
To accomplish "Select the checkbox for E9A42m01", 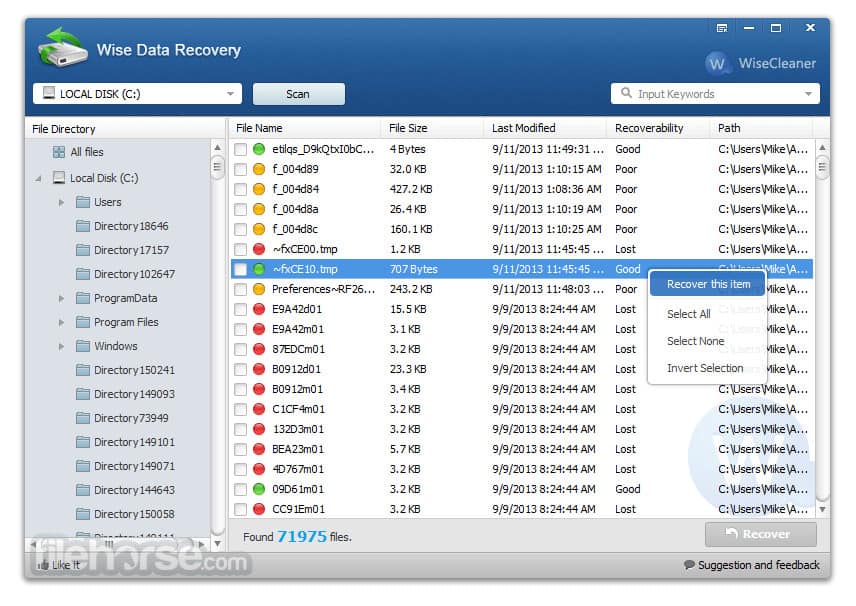I will (x=240, y=329).
